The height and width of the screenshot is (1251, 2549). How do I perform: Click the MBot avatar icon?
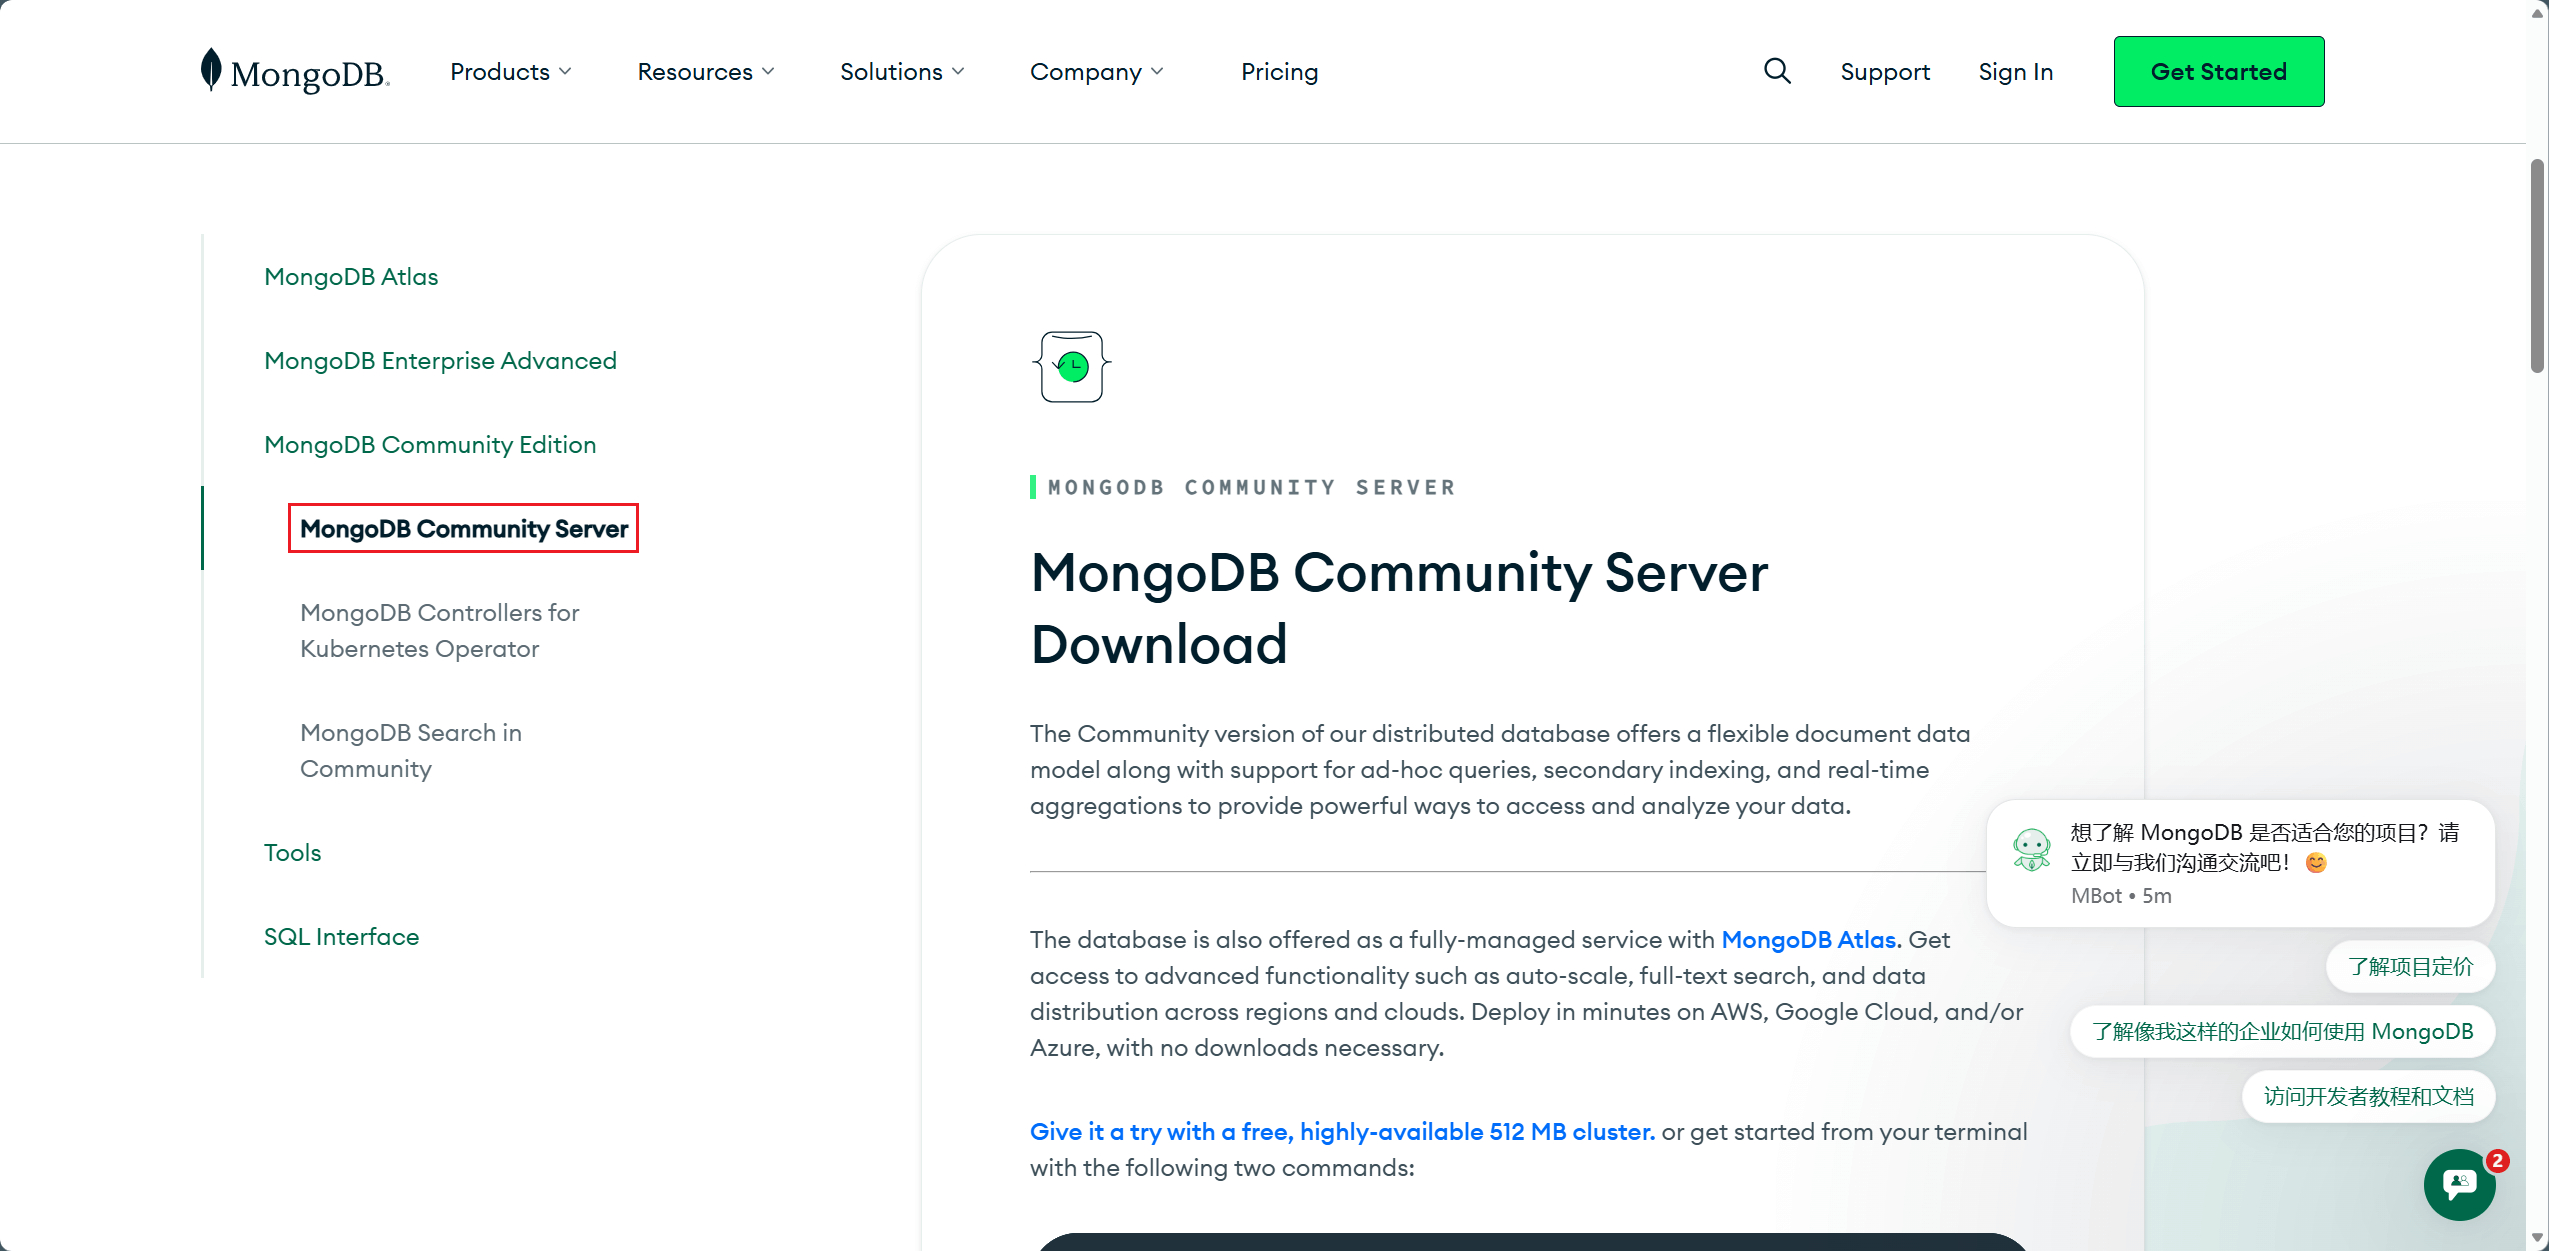tap(2031, 849)
